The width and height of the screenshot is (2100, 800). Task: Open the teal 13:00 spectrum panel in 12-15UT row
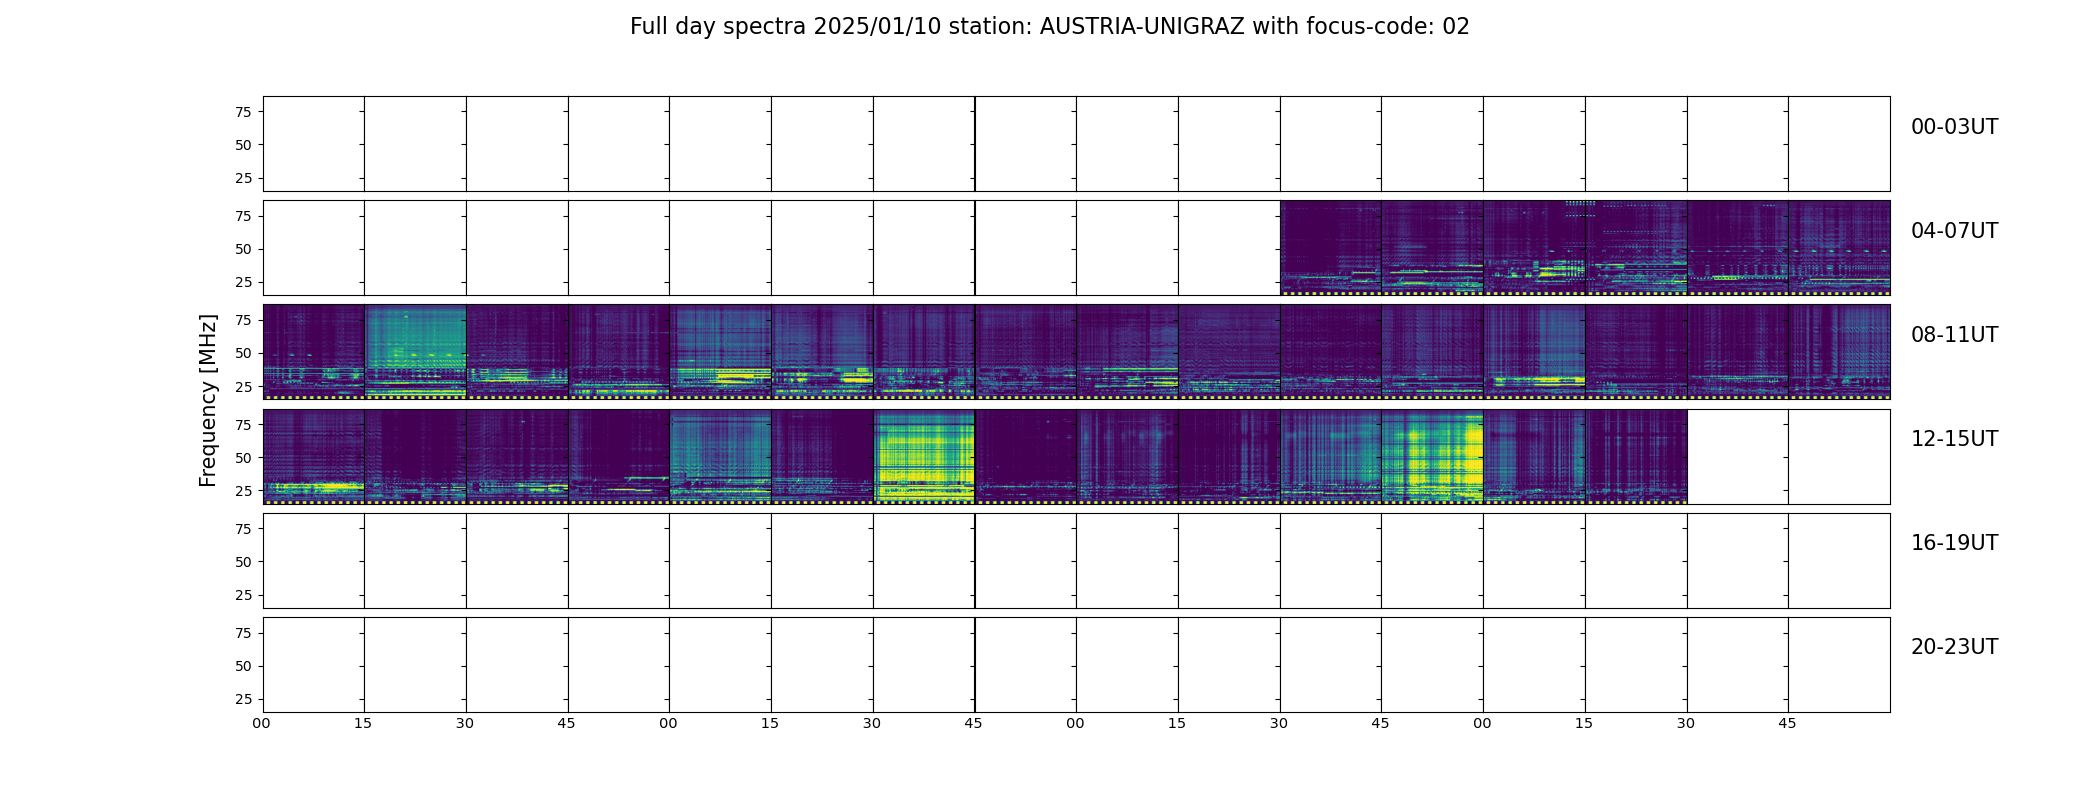click(x=720, y=456)
